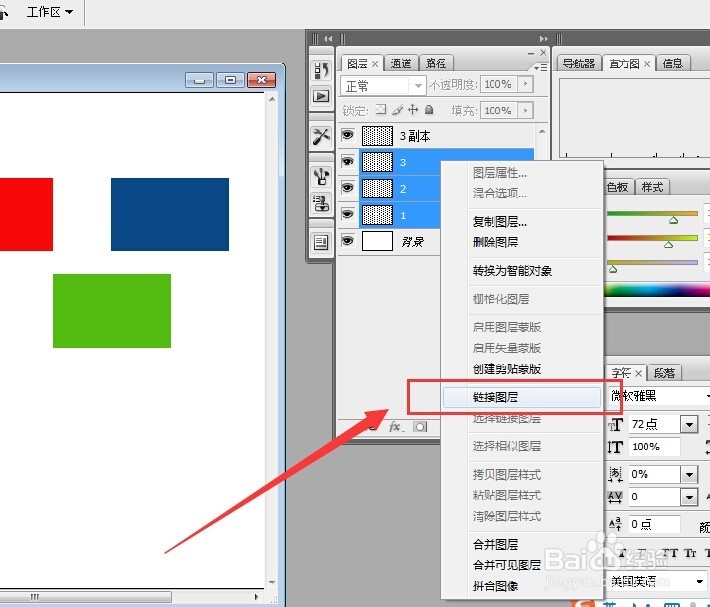710x607 pixels.
Task: Open the kerning 0 dropdown arrow
Action: pyautogui.click(x=689, y=497)
